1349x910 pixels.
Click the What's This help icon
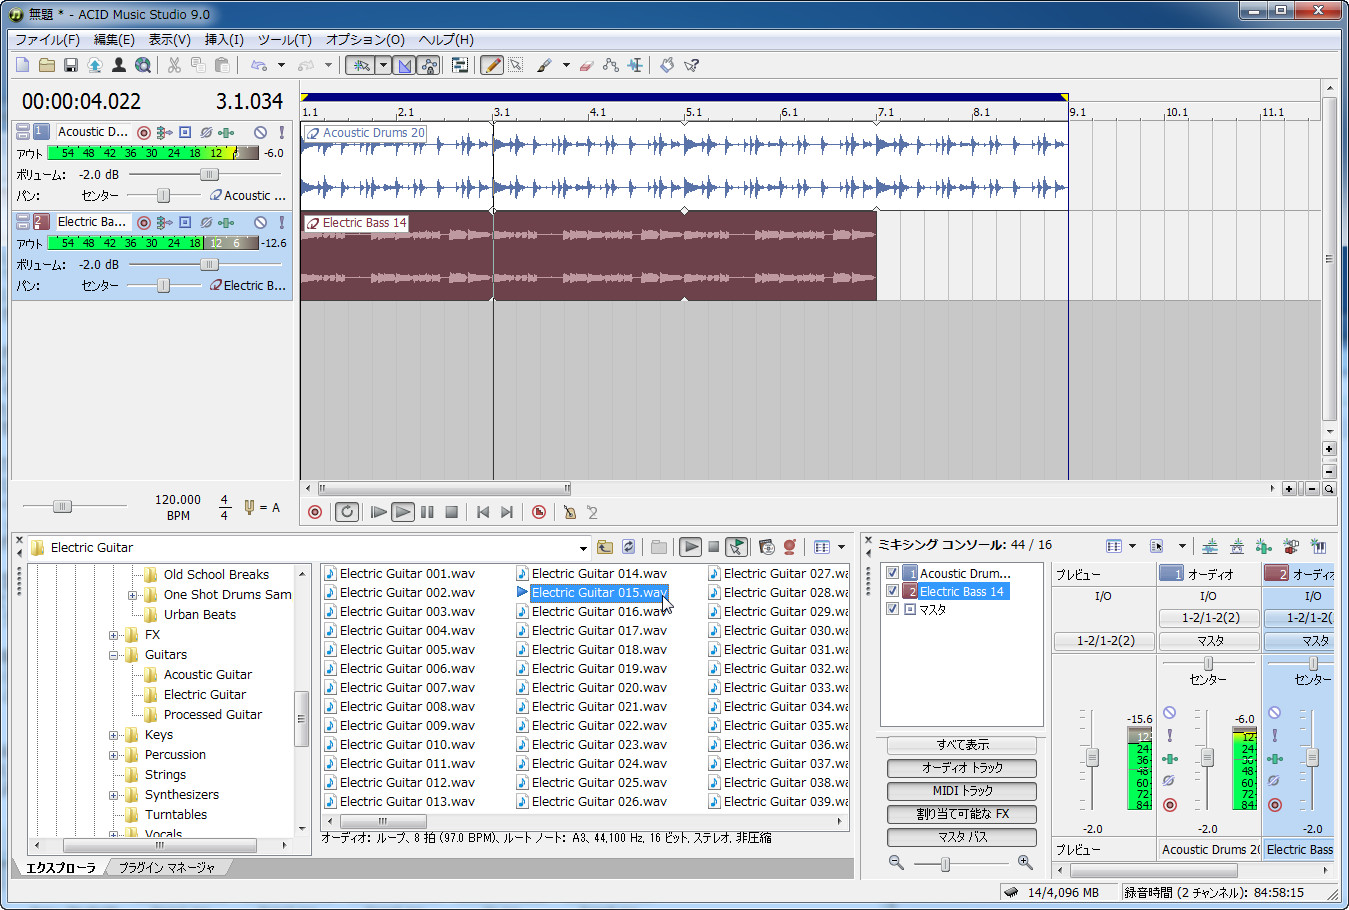[691, 65]
